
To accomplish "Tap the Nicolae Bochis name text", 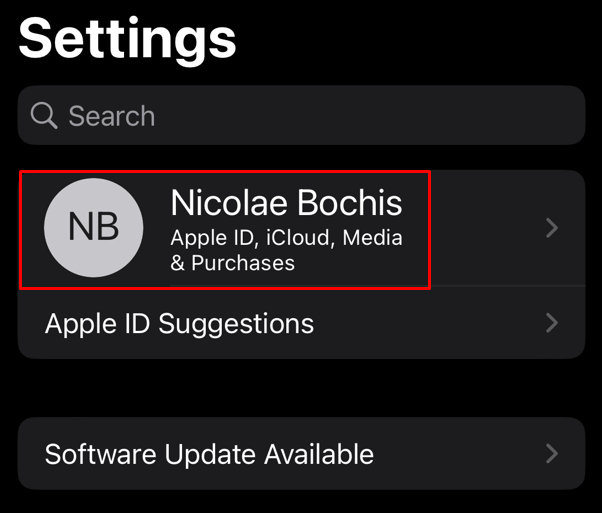I will pyautogui.click(x=286, y=203).
